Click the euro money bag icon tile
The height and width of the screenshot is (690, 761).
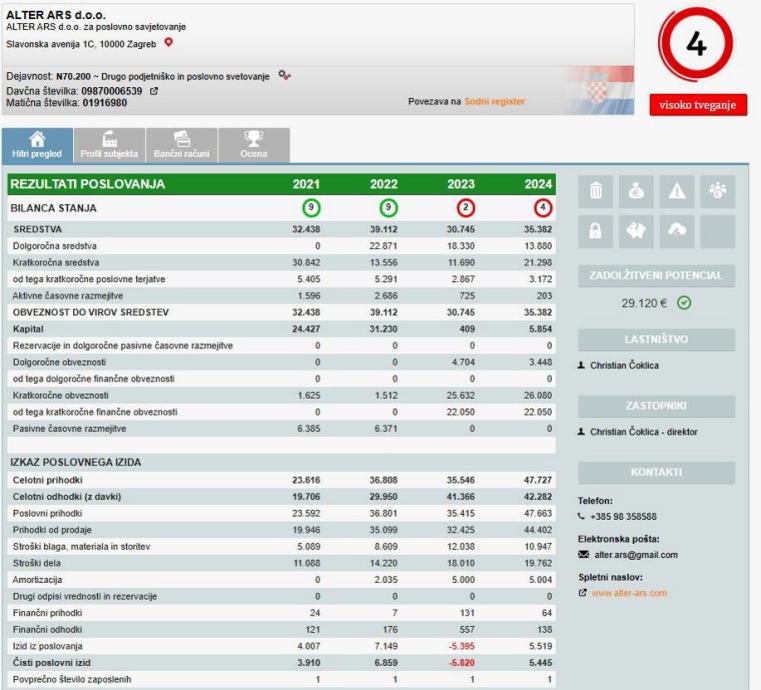[x=635, y=191]
